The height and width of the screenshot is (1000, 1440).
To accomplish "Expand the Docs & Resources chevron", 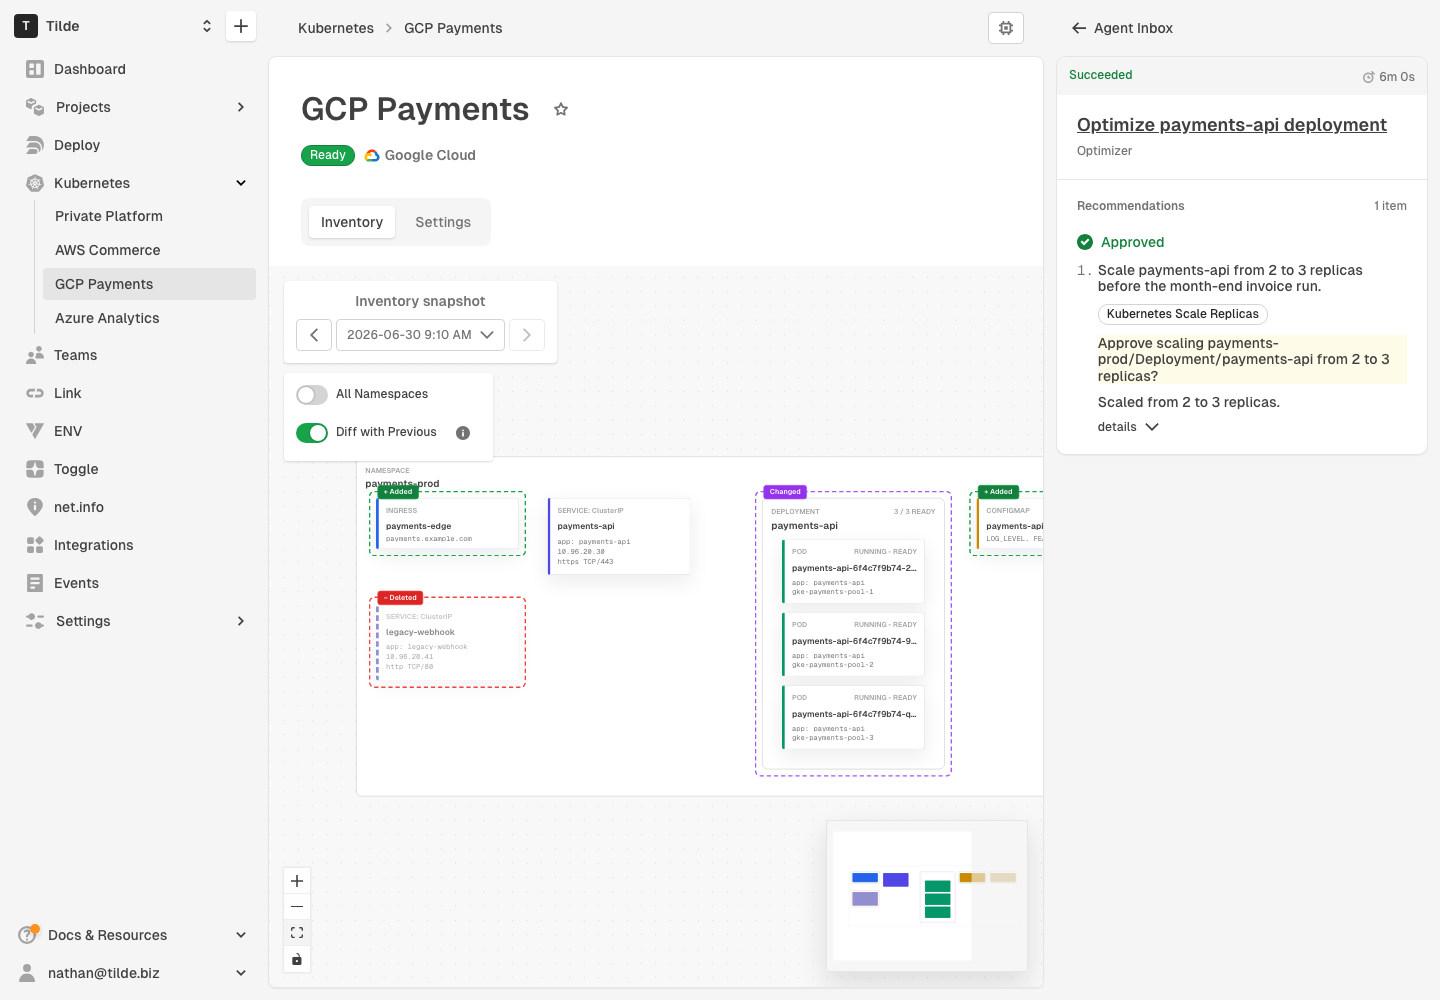I will 241,935.
